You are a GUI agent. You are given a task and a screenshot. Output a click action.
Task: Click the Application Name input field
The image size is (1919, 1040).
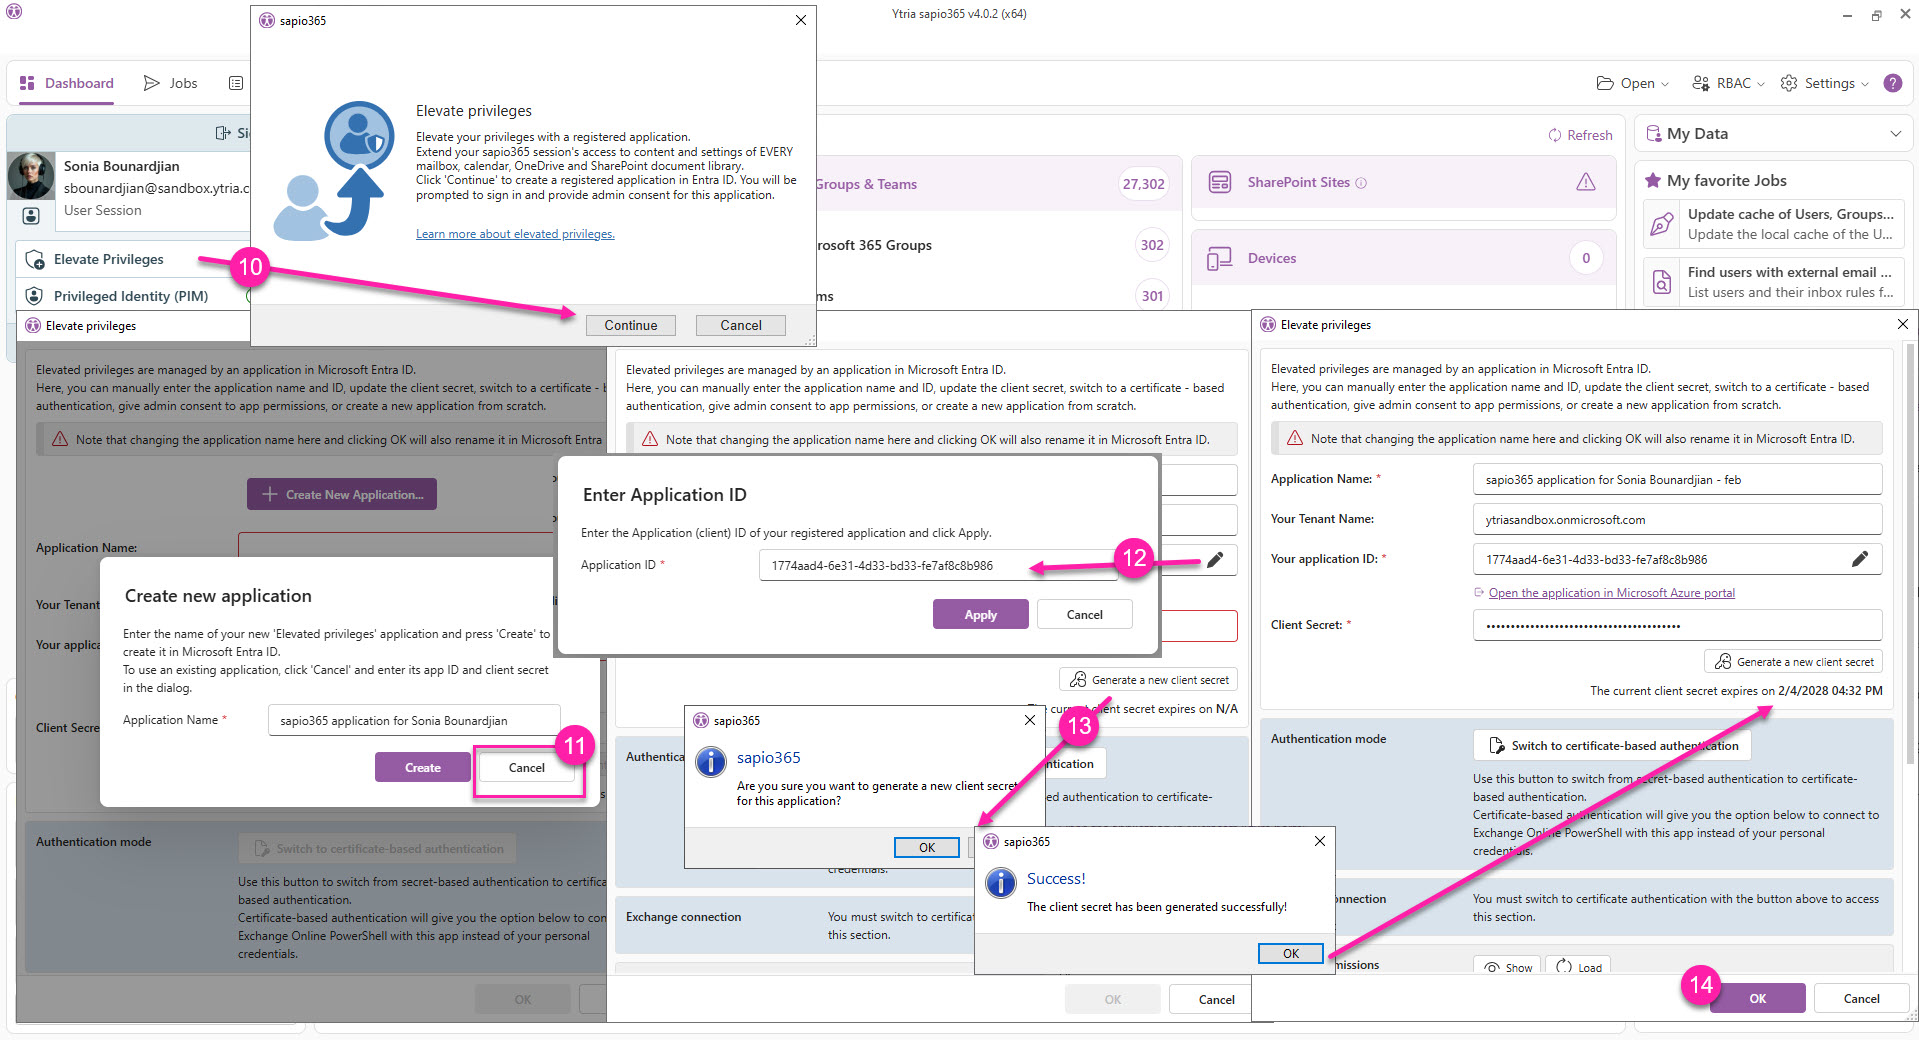[1676, 480]
